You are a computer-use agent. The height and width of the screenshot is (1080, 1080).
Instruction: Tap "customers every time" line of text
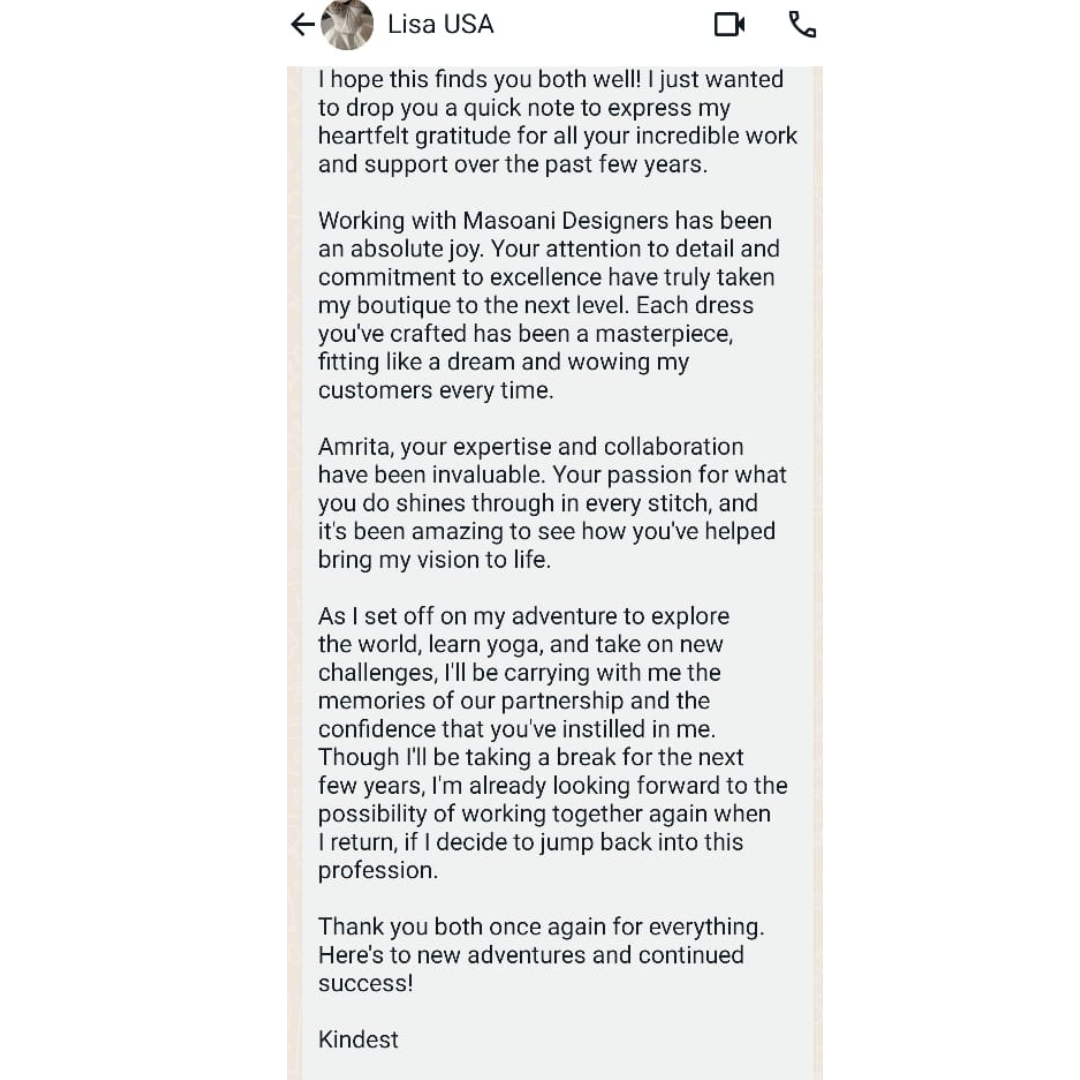pyautogui.click(x=435, y=391)
